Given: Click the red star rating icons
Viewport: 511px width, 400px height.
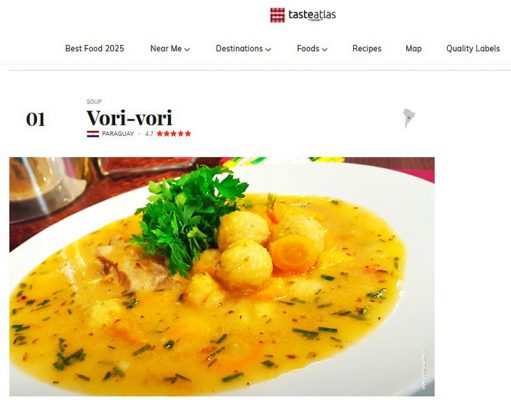Looking at the screenshot, I should click(174, 134).
